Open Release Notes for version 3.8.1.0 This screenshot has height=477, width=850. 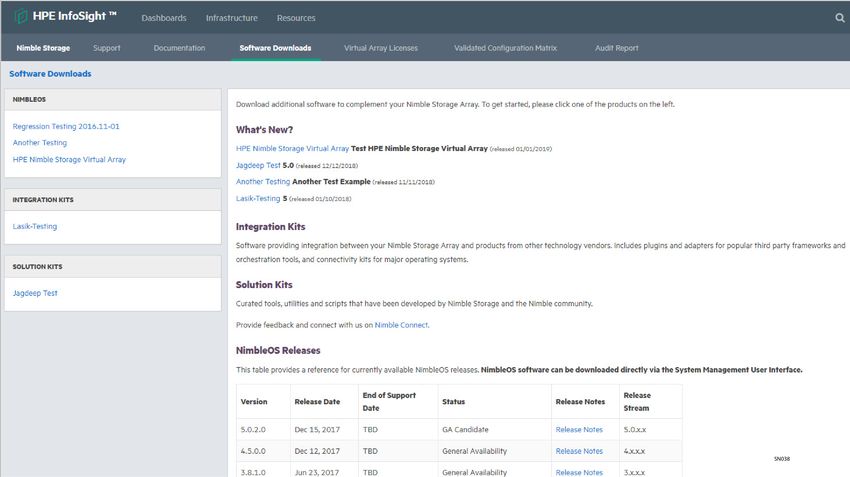click(x=579, y=472)
